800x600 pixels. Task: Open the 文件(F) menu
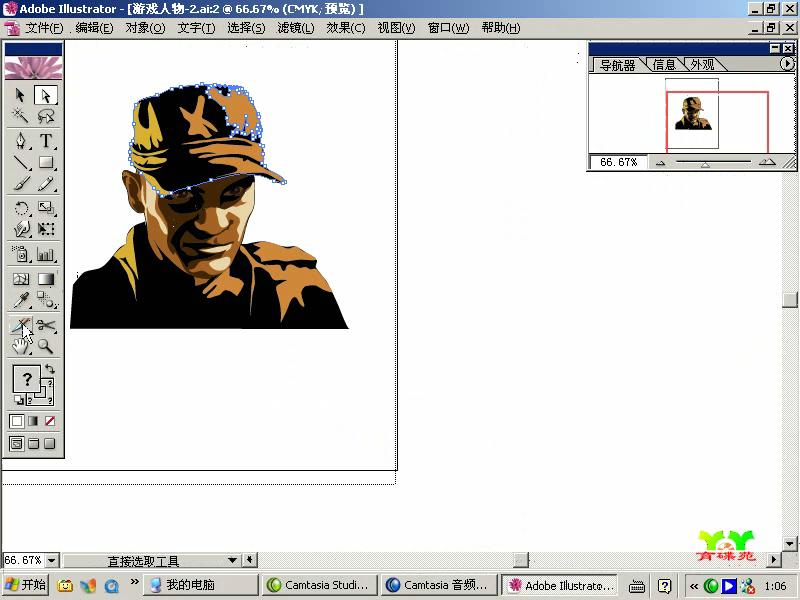(x=44, y=28)
